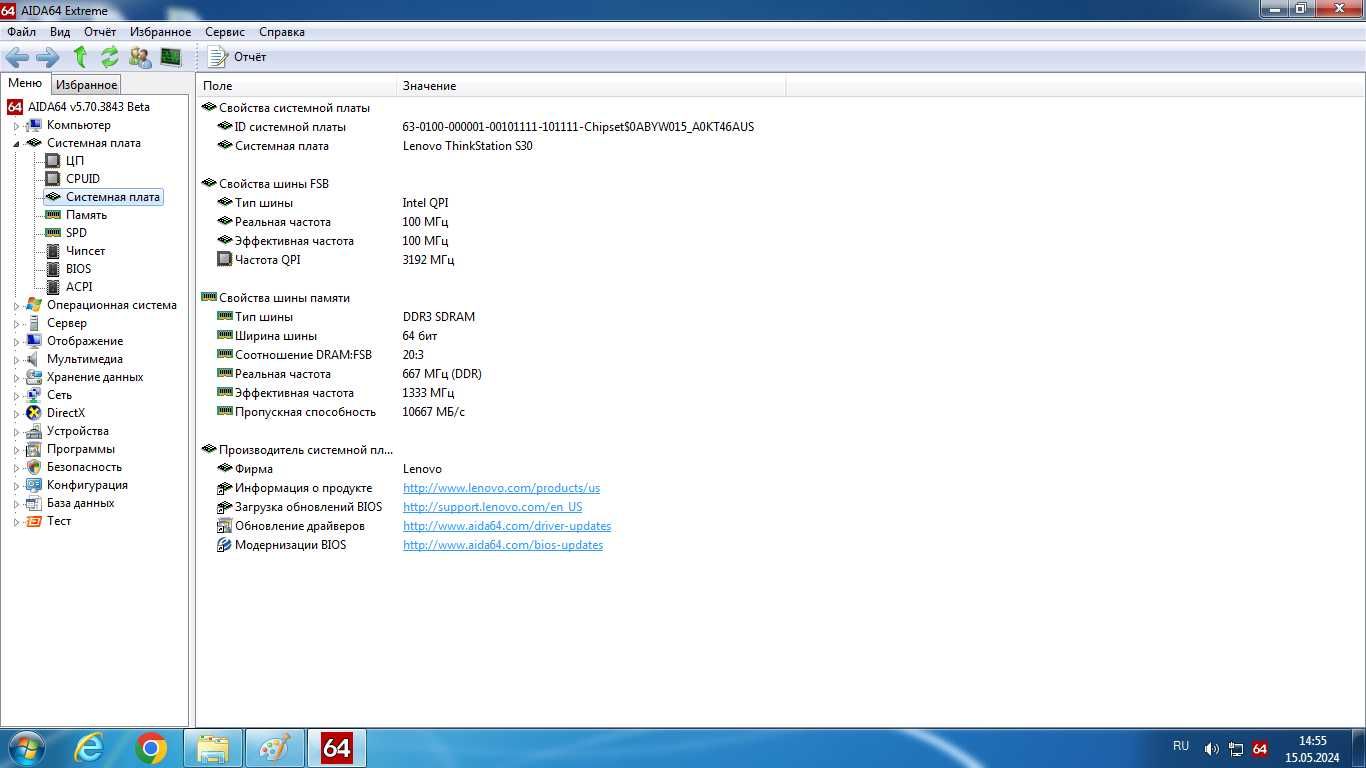The width and height of the screenshot is (1366, 768).
Task: Open File Explorer from the taskbar
Action: pos(213,748)
